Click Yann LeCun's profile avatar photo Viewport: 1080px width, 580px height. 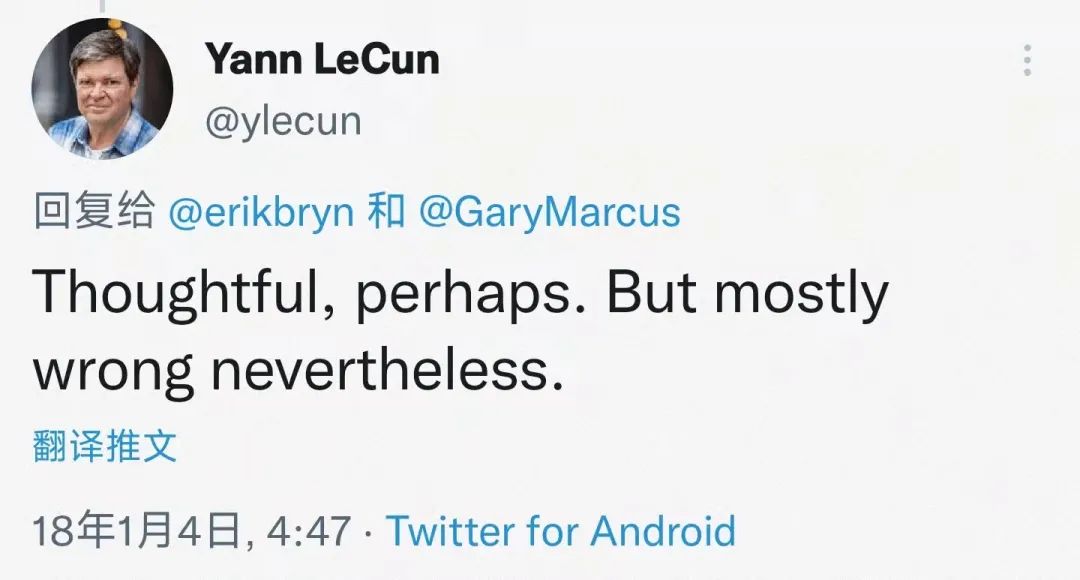(x=102, y=88)
